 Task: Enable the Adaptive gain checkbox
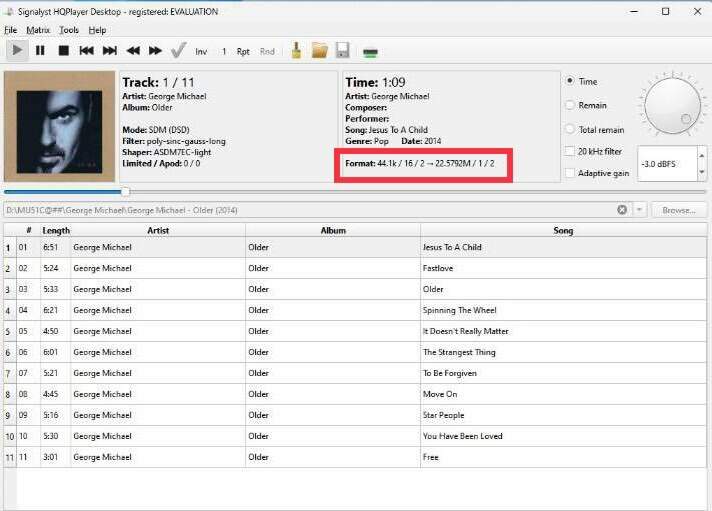(x=570, y=173)
